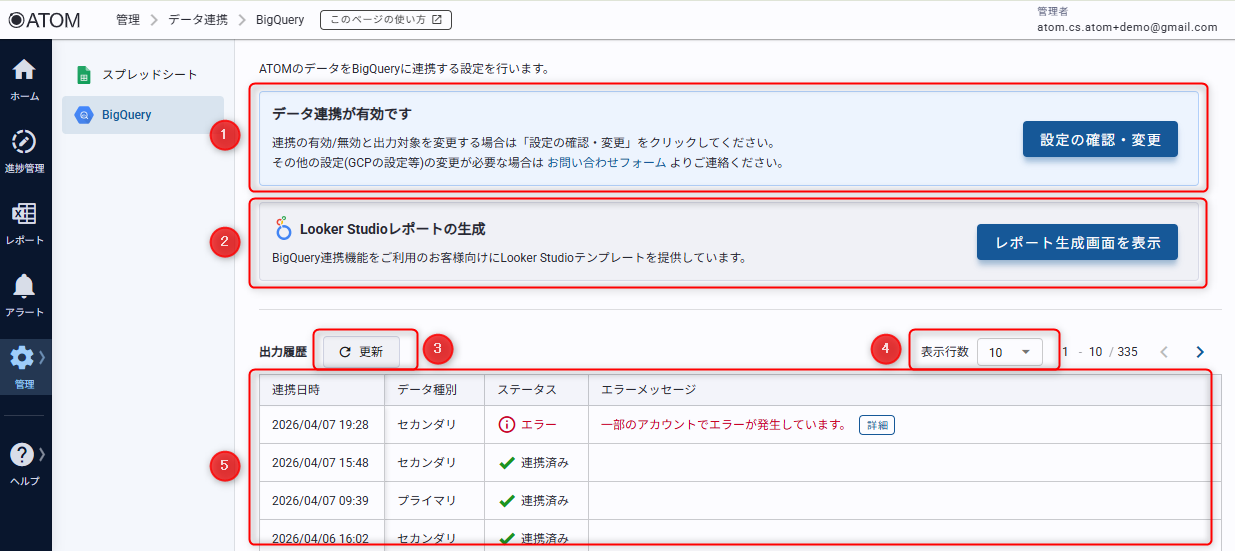
Task: Open the Help question mark menu
Action: [x=25, y=462]
